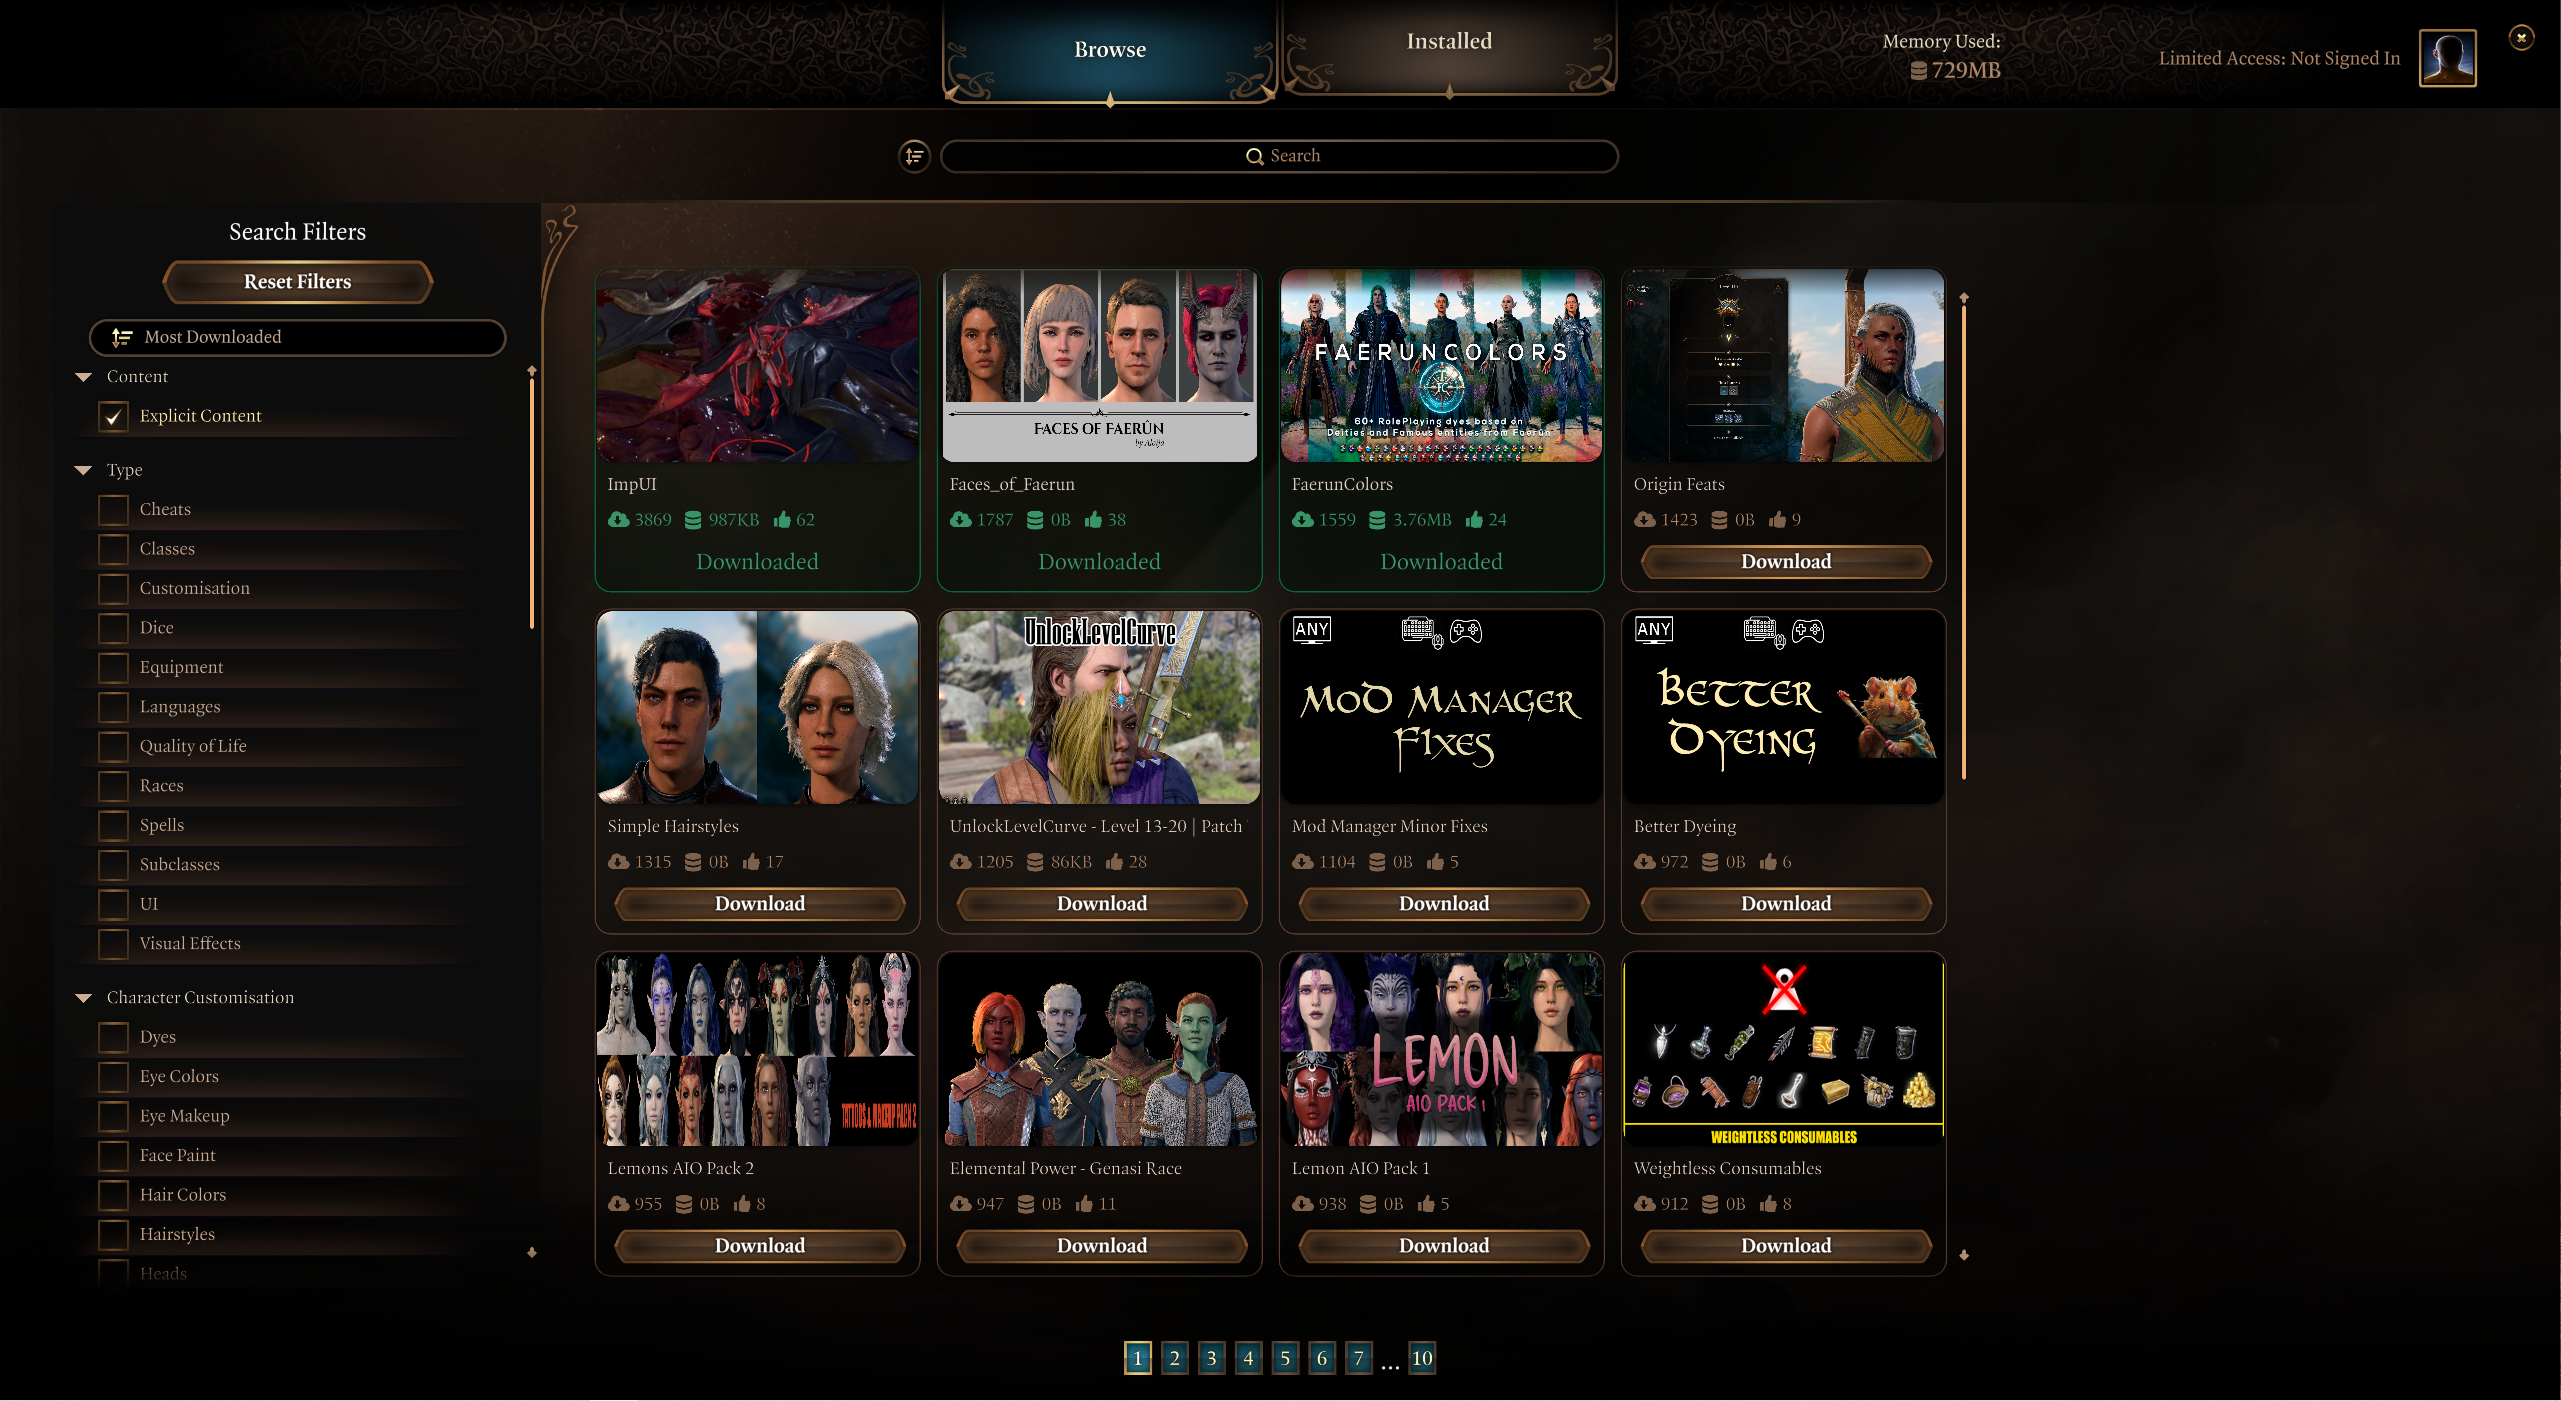Enable the Cheats type filter checkbox
Image resolution: width=2561 pixels, height=1401 pixels.
[114, 509]
